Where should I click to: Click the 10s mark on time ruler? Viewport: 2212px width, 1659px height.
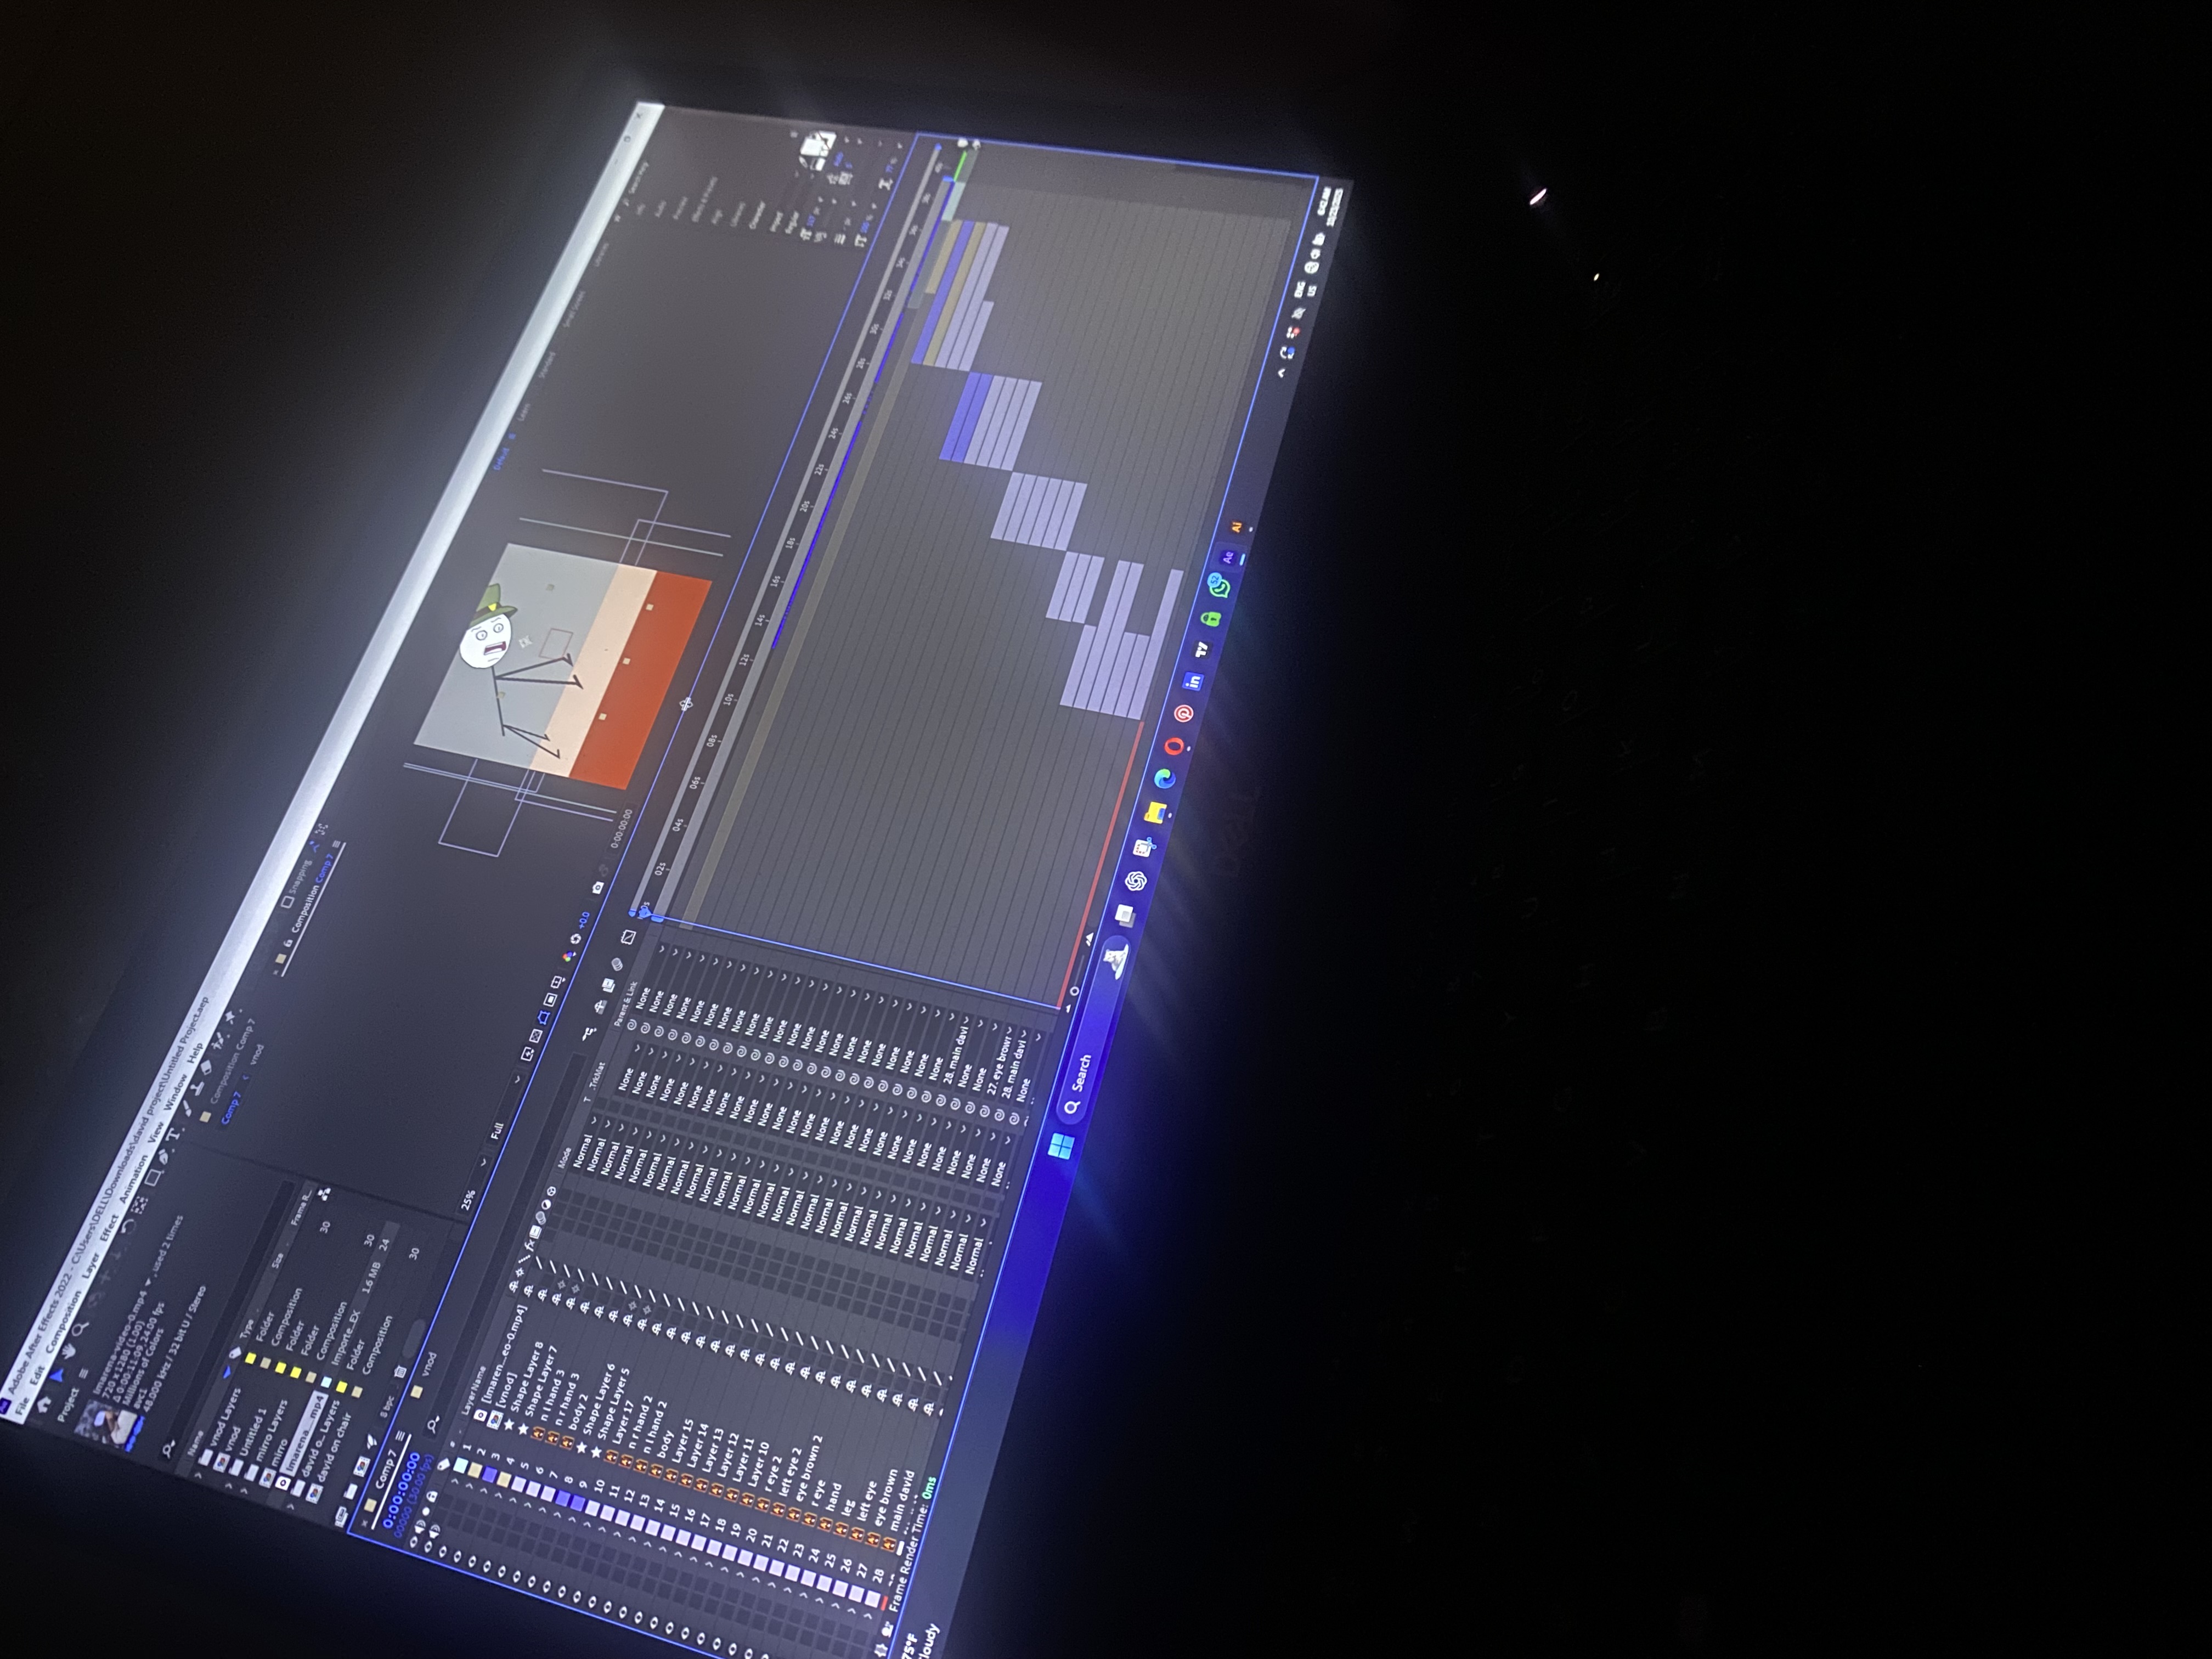pos(728,699)
